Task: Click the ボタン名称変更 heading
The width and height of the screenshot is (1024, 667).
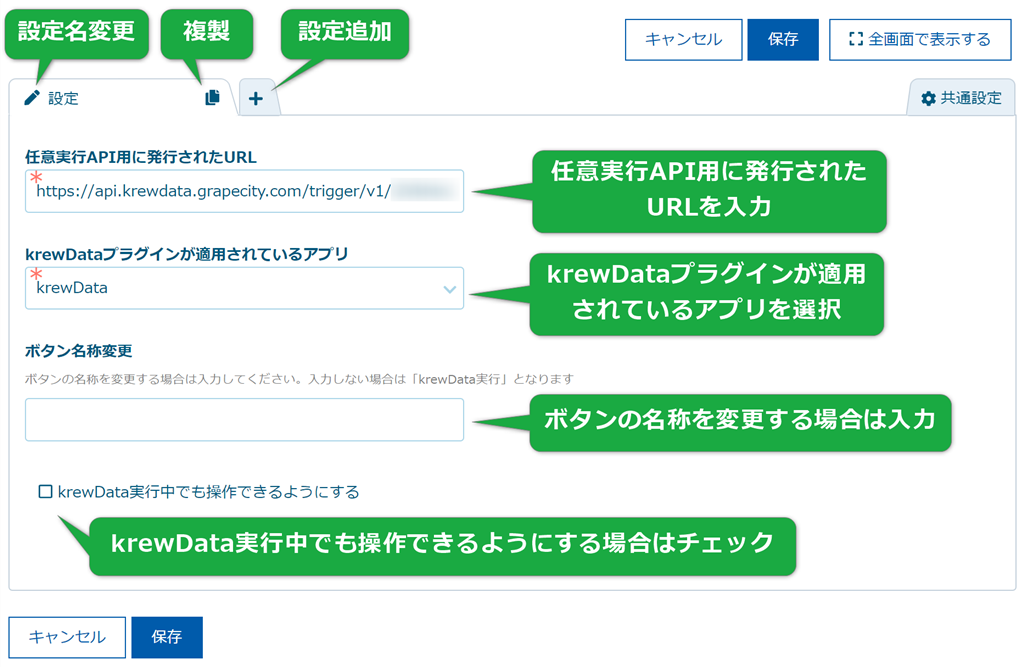Action: pos(78,351)
